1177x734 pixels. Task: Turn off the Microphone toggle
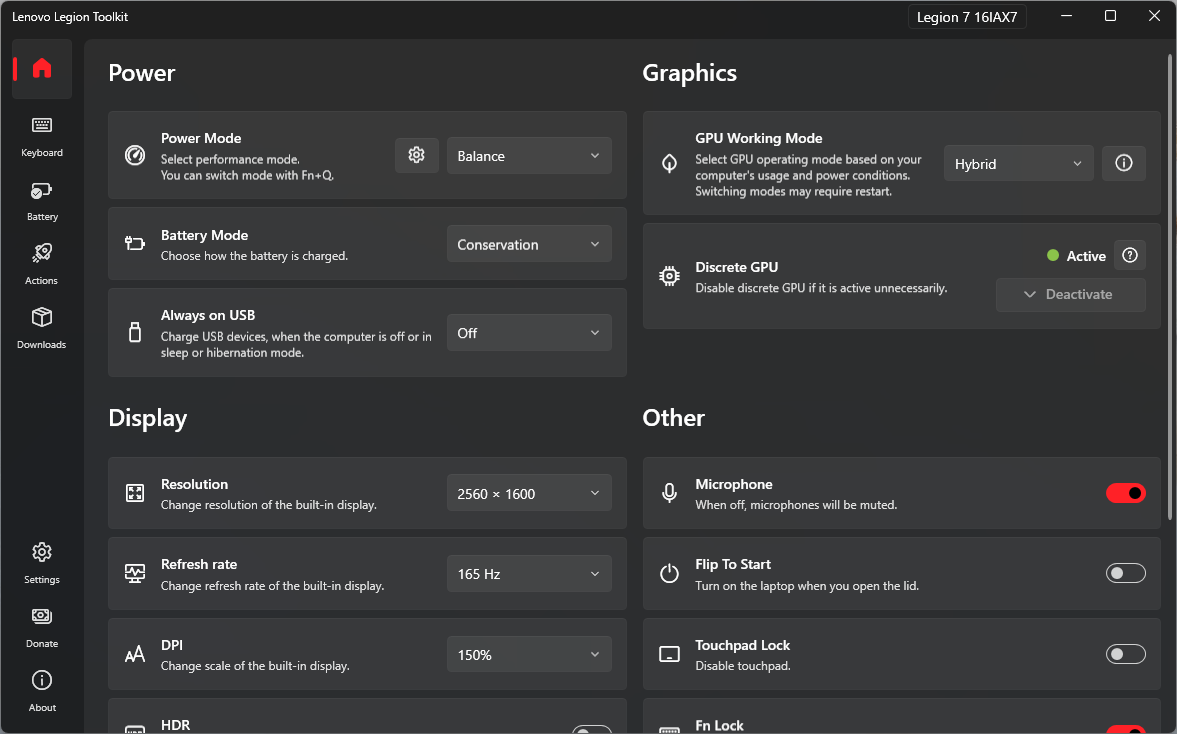point(1125,493)
